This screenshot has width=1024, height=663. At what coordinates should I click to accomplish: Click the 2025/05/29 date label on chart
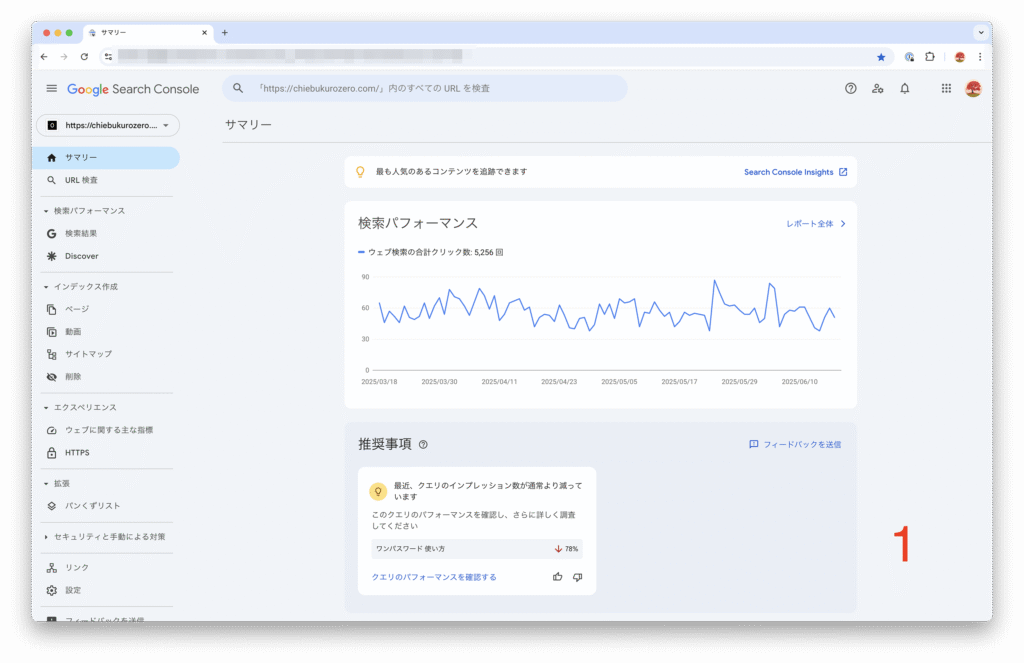tap(739, 382)
